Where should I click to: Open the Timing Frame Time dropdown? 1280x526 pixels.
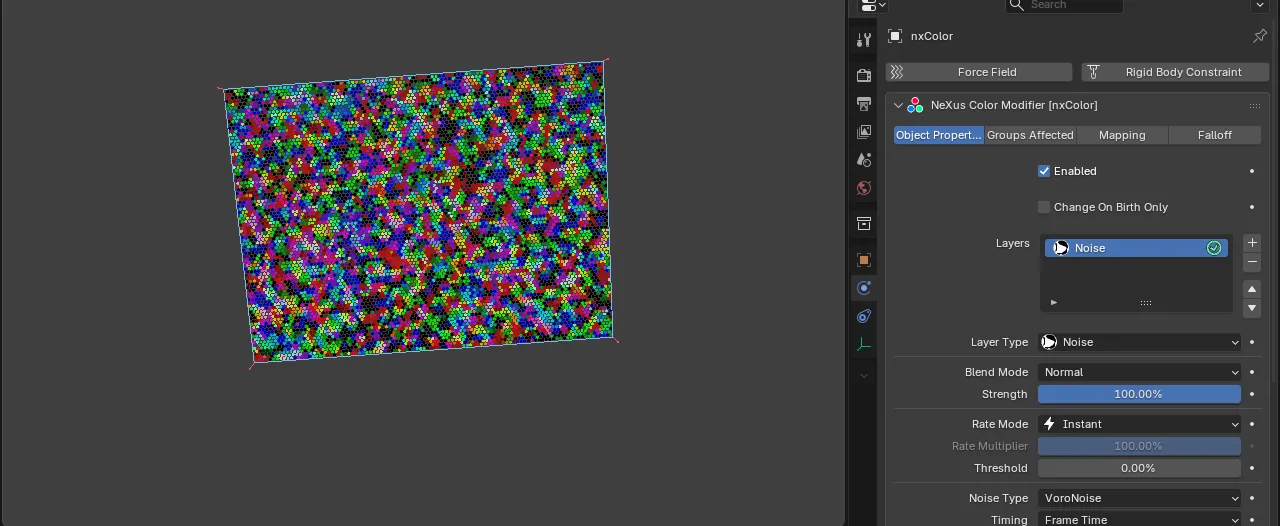pos(1139,519)
